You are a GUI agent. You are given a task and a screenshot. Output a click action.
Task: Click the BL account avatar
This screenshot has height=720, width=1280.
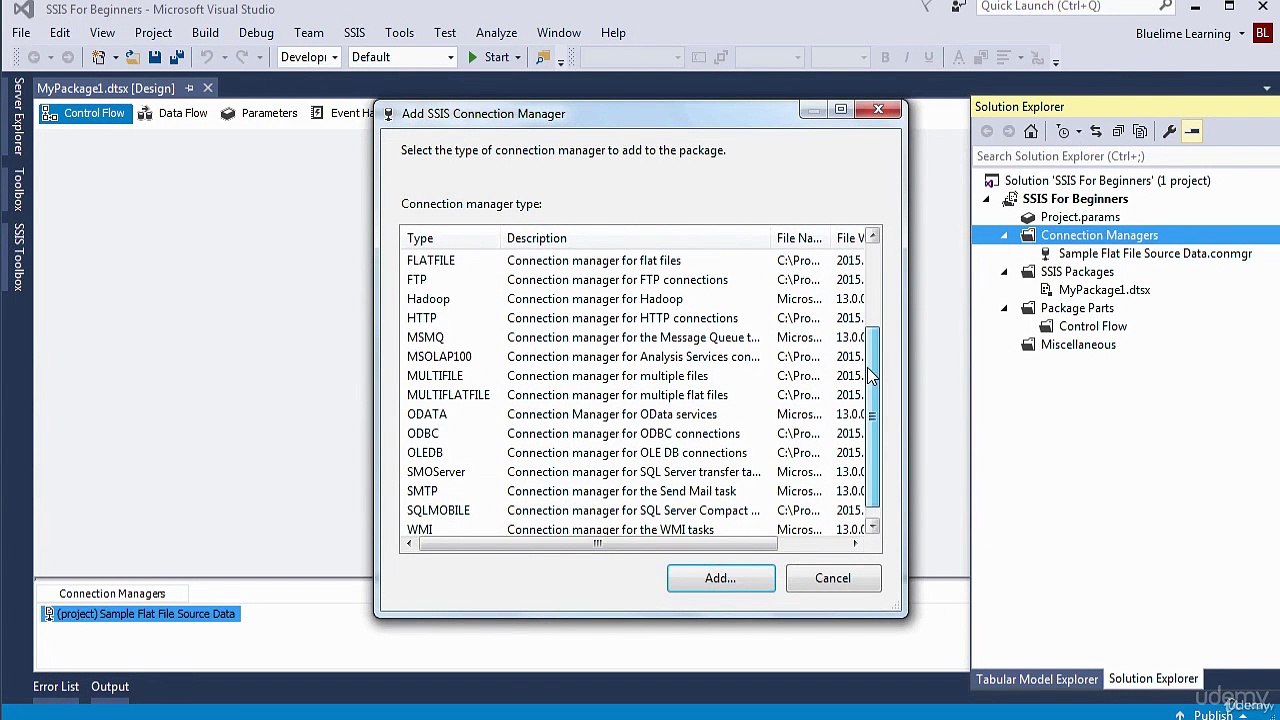[x=1262, y=33]
